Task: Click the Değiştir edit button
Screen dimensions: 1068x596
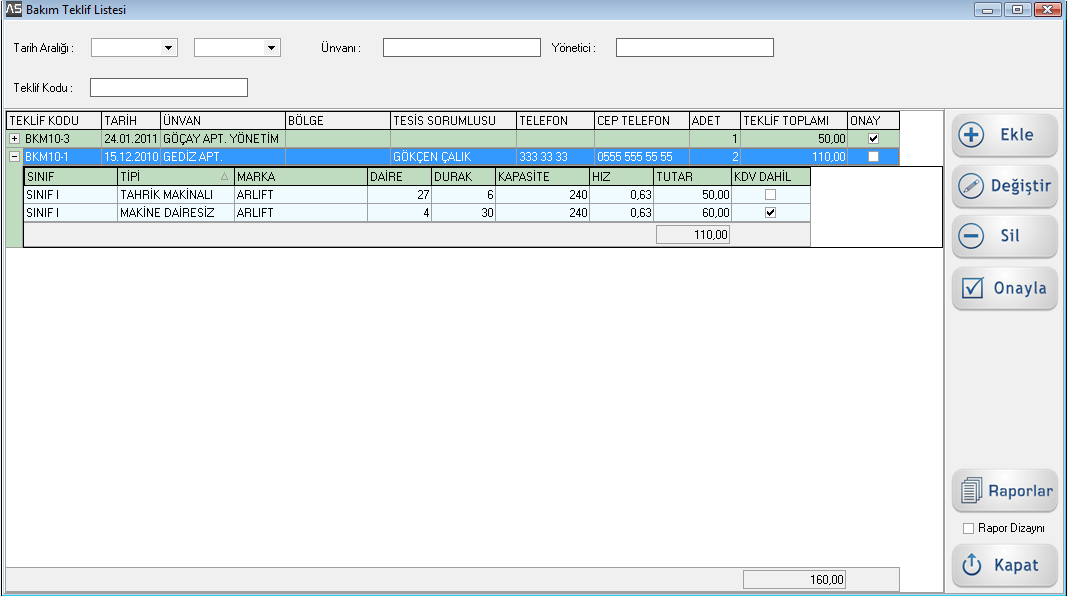Action: pos(1005,186)
